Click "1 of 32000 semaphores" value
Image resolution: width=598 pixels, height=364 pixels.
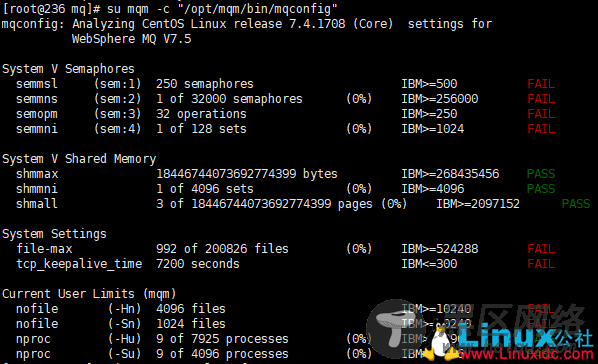tap(229, 99)
